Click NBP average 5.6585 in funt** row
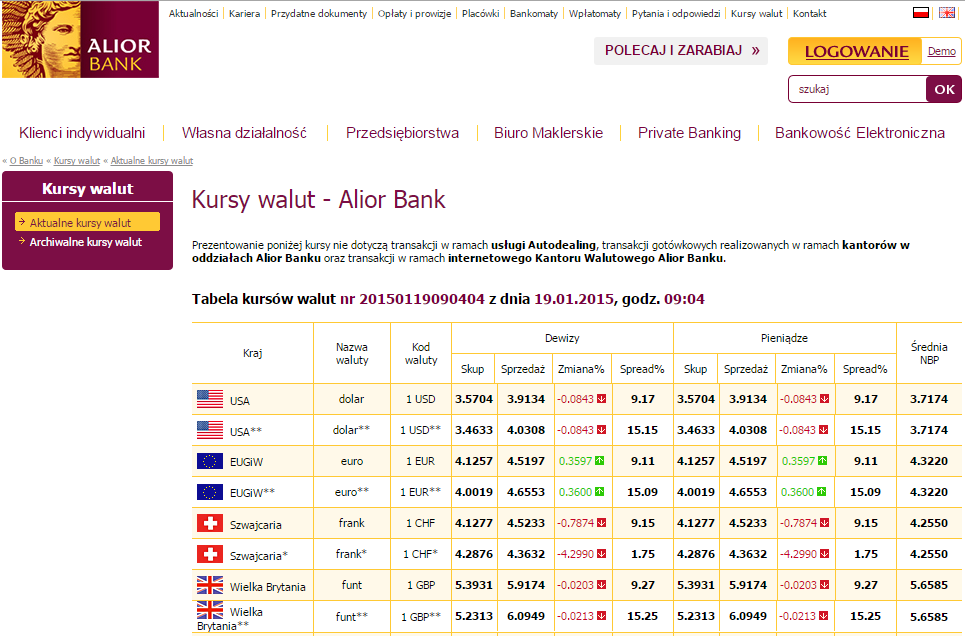This screenshot has height=636, width=965. tap(929, 616)
